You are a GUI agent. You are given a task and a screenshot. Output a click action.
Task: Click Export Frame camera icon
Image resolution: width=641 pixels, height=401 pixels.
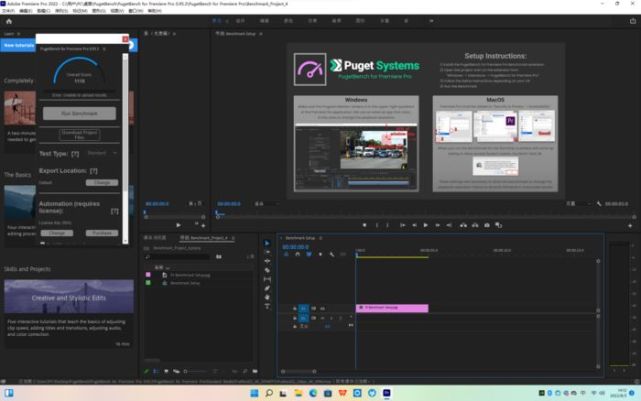click(x=487, y=225)
